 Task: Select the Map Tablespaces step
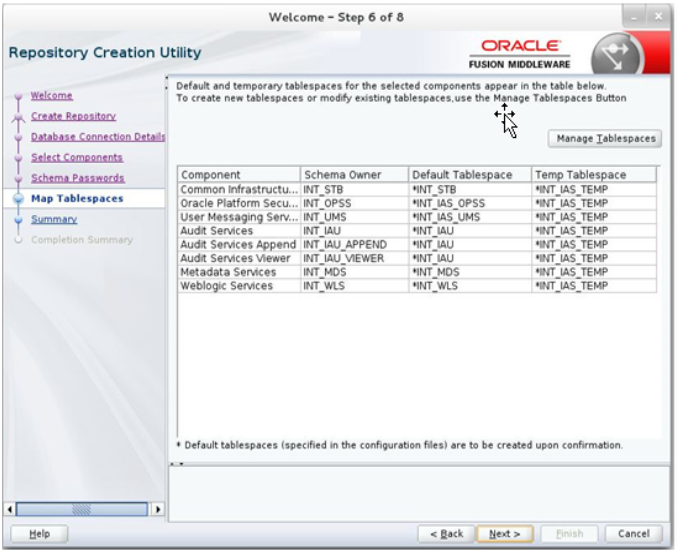[77, 199]
